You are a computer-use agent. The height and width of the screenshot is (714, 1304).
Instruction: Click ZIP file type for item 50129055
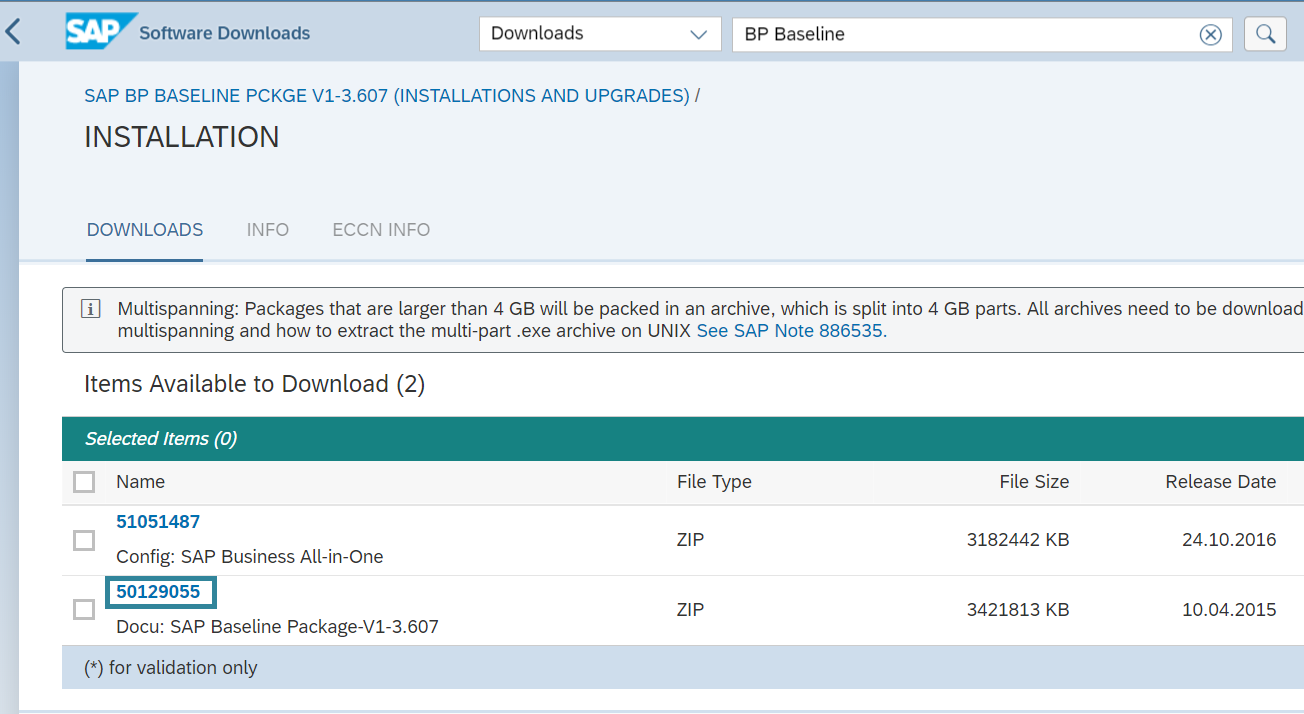pos(690,610)
